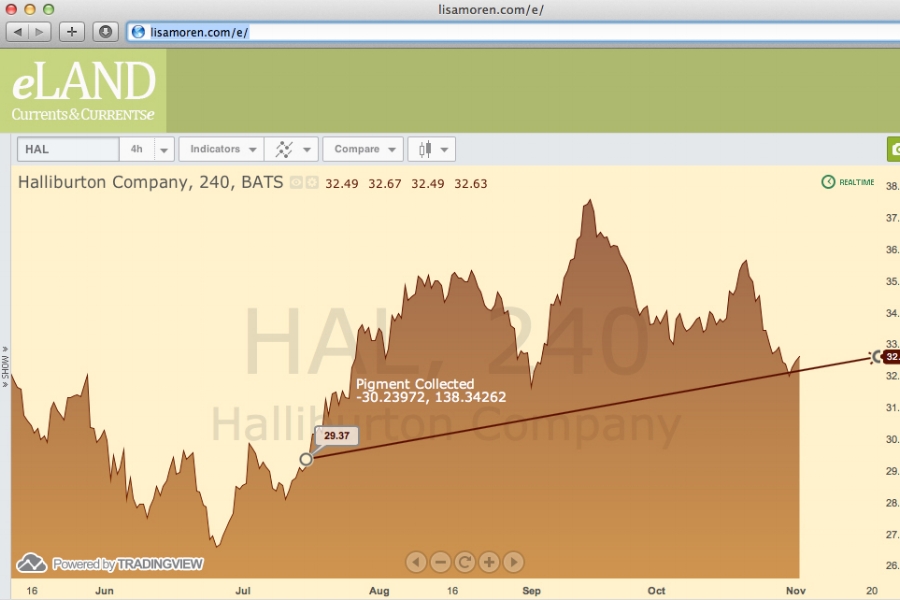Image resolution: width=900 pixels, height=600 pixels.
Task: Open the Indicators dropdown
Action: pyautogui.click(x=222, y=149)
